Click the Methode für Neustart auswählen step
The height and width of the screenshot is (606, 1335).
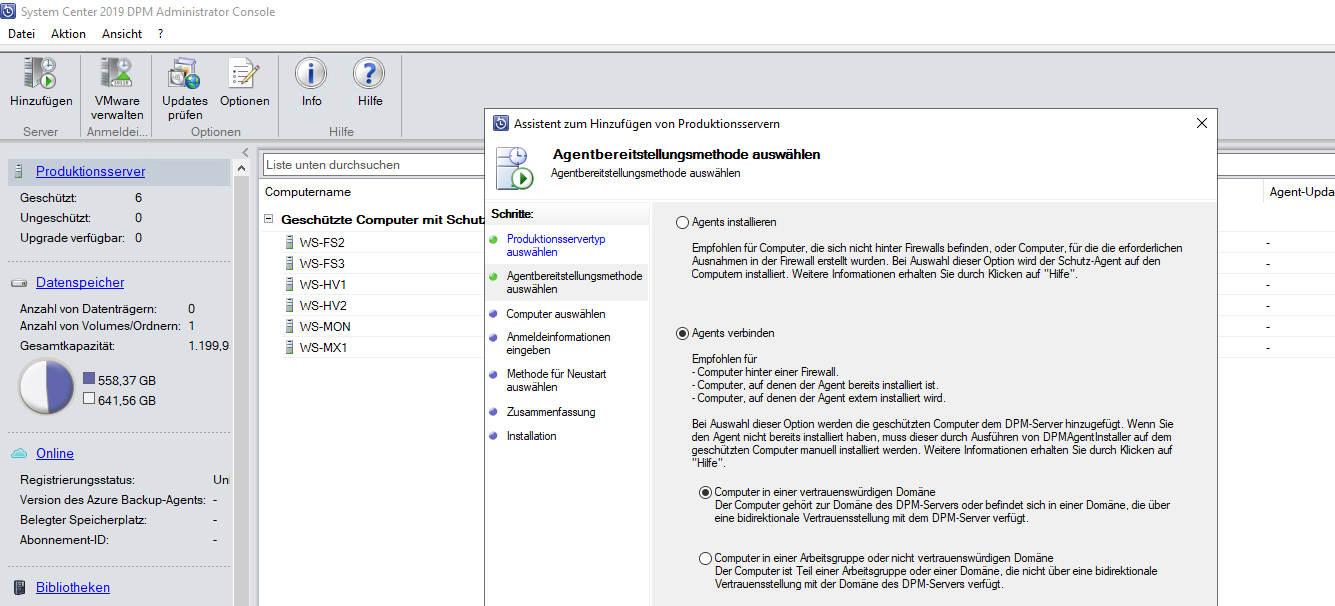[x=556, y=380]
